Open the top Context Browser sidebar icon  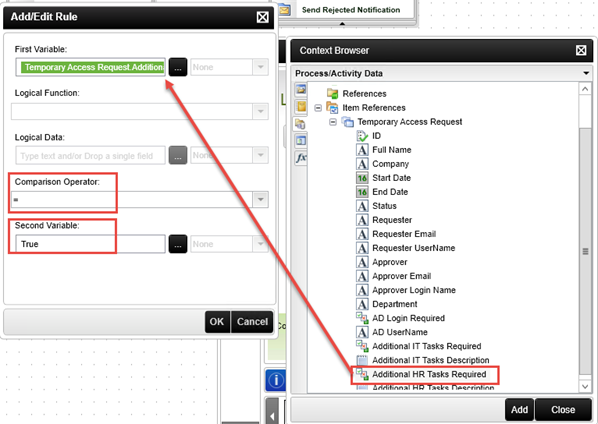pyautogui.click(x=301, y=90)
